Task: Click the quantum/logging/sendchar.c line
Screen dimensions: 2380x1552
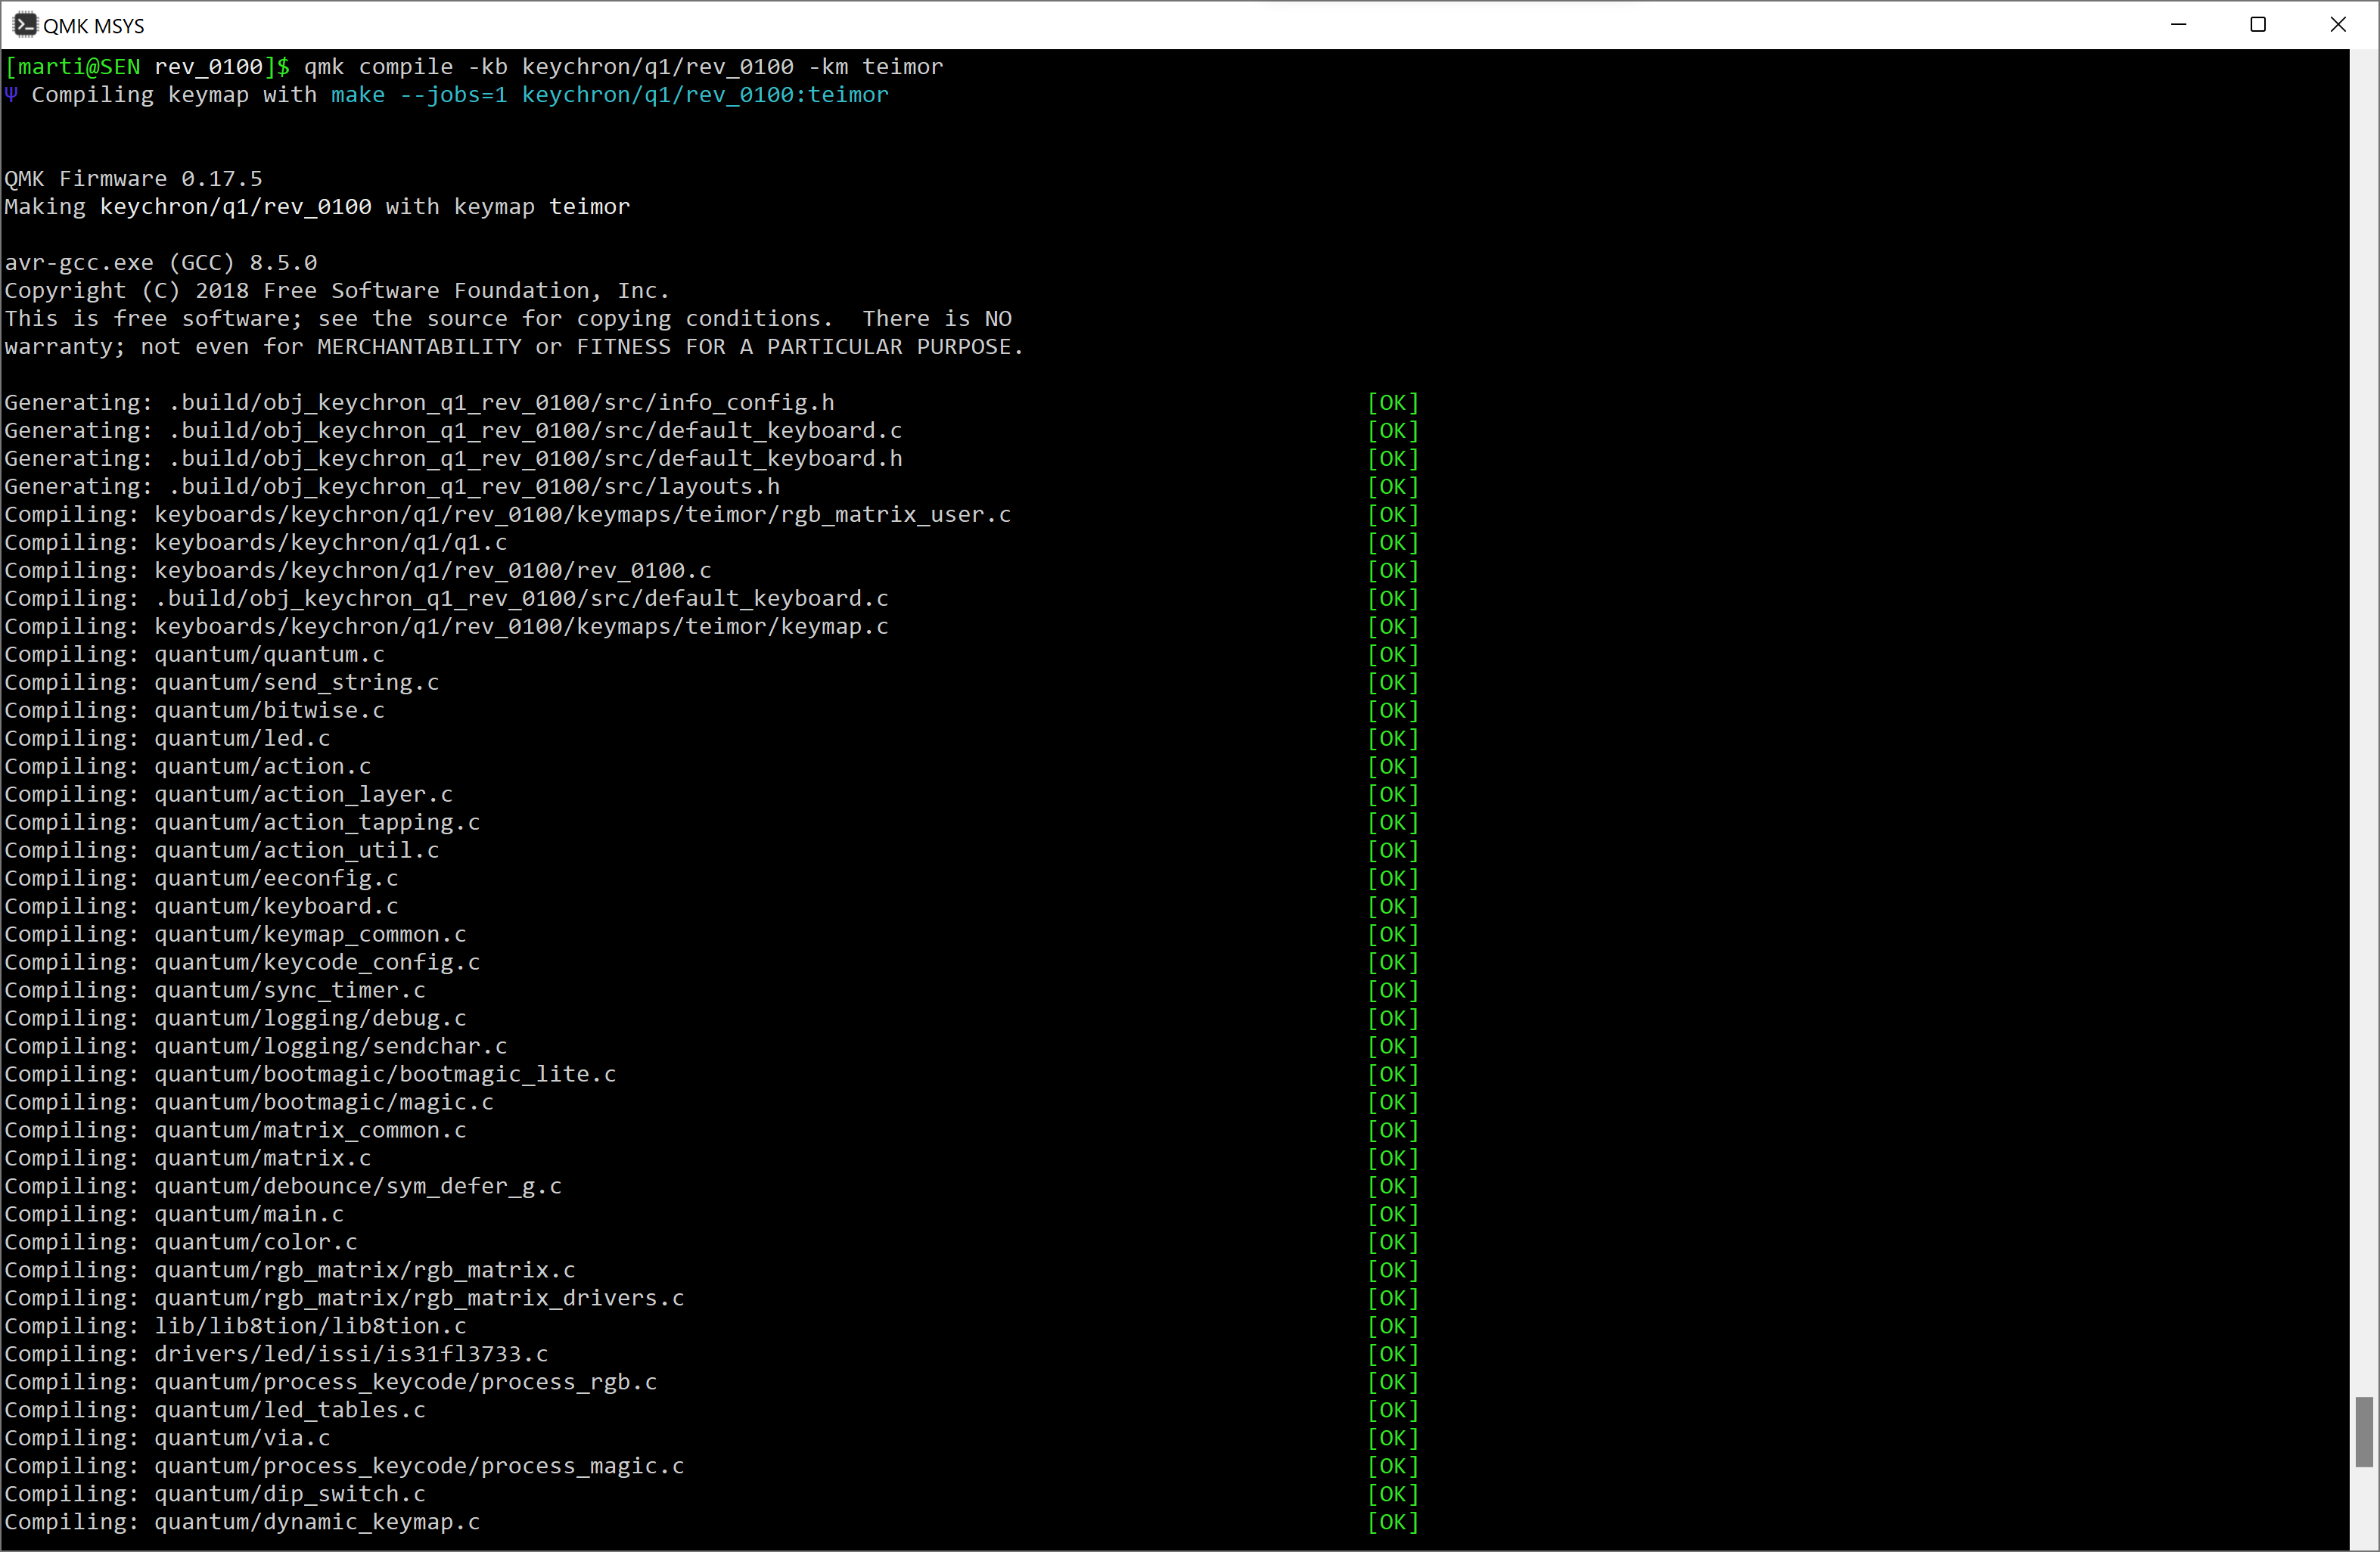Action: pos(256,1047)
